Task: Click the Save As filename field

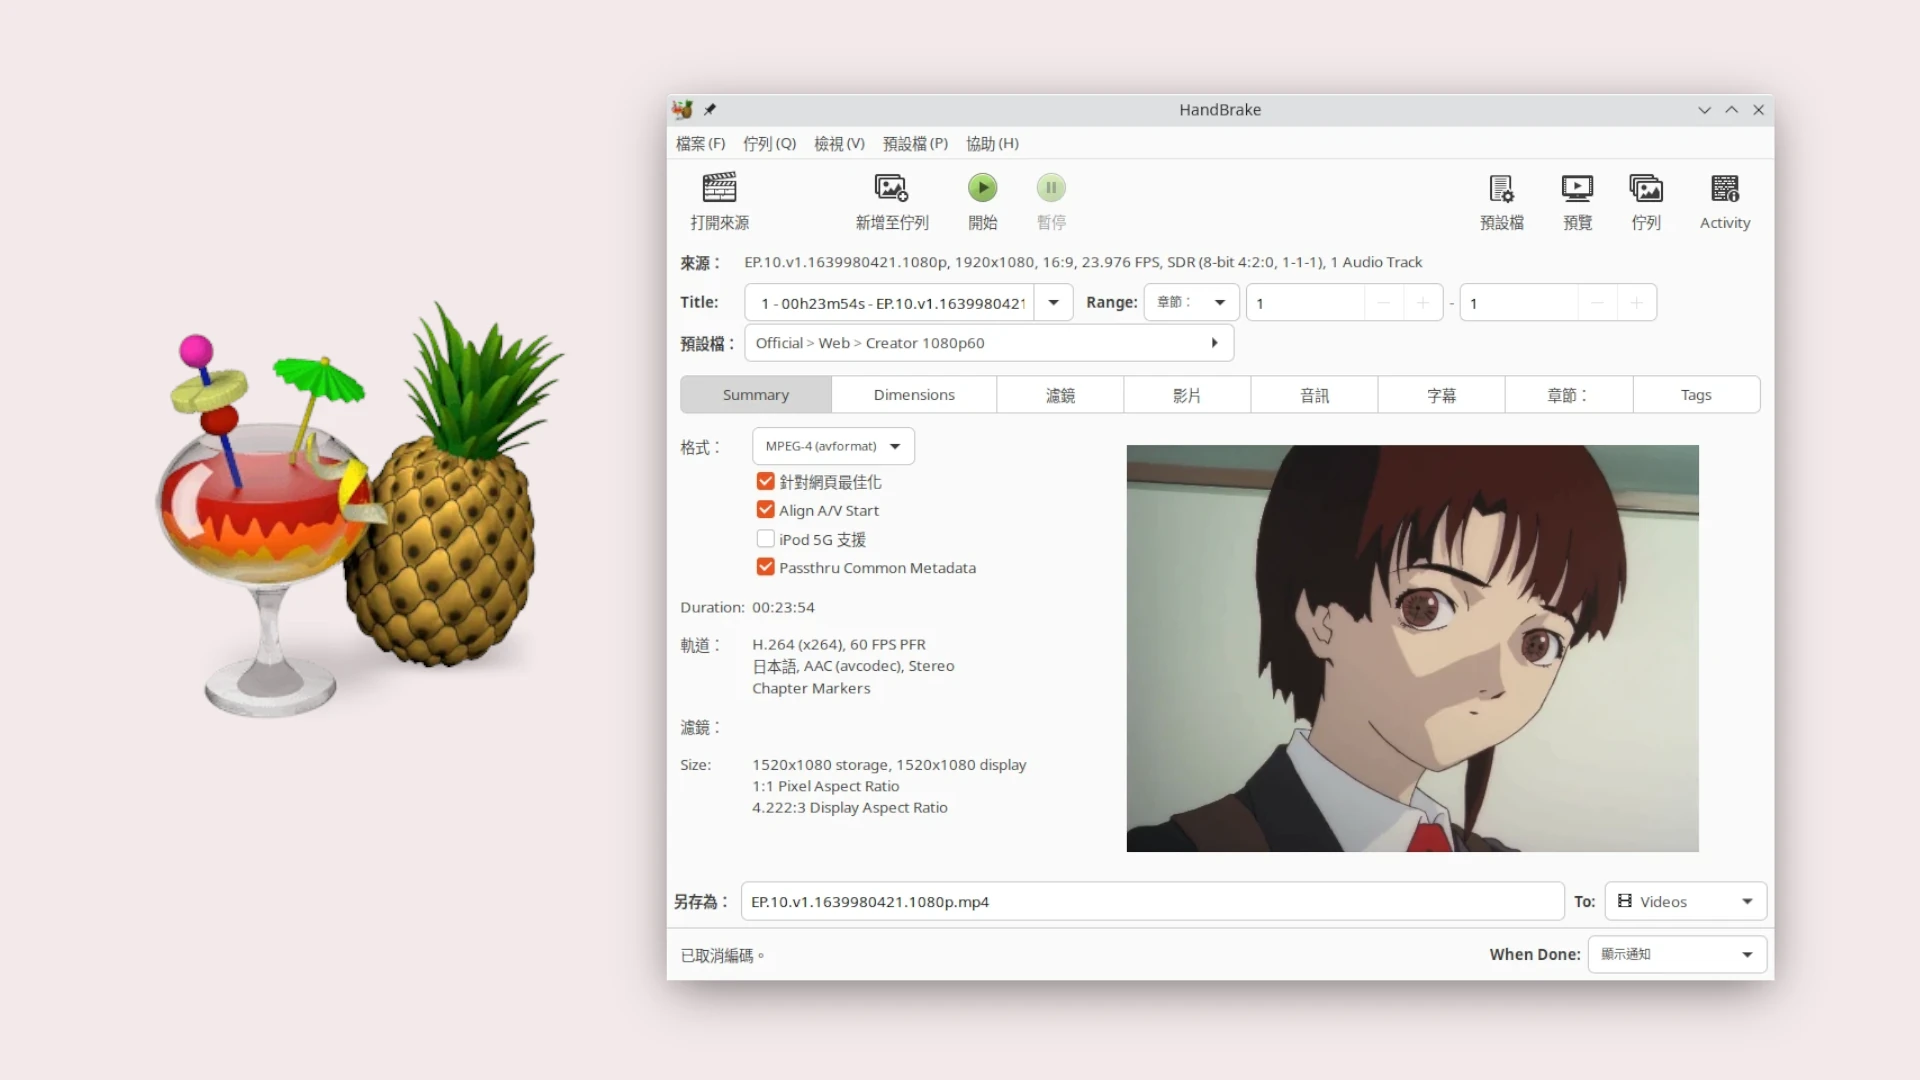Action: [1151, 901]
